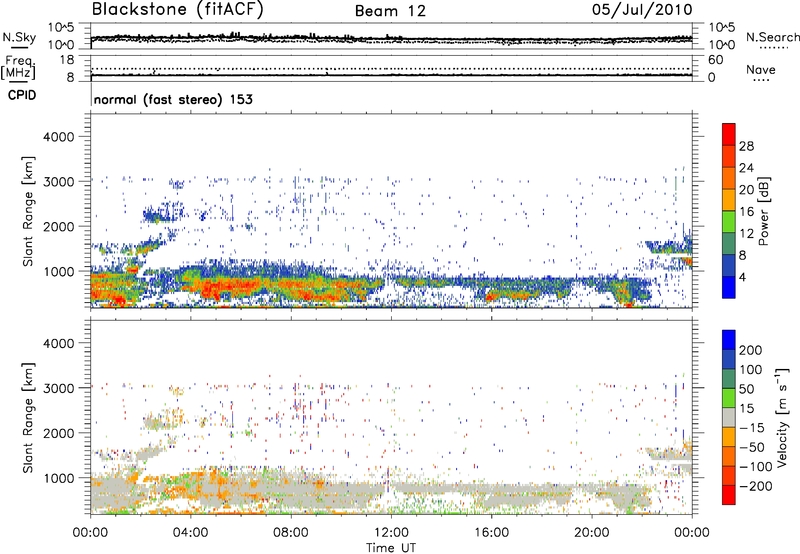Click the 'N.Search' legend label
Viewport: 800px width, 554px height.
pos(773,37)
